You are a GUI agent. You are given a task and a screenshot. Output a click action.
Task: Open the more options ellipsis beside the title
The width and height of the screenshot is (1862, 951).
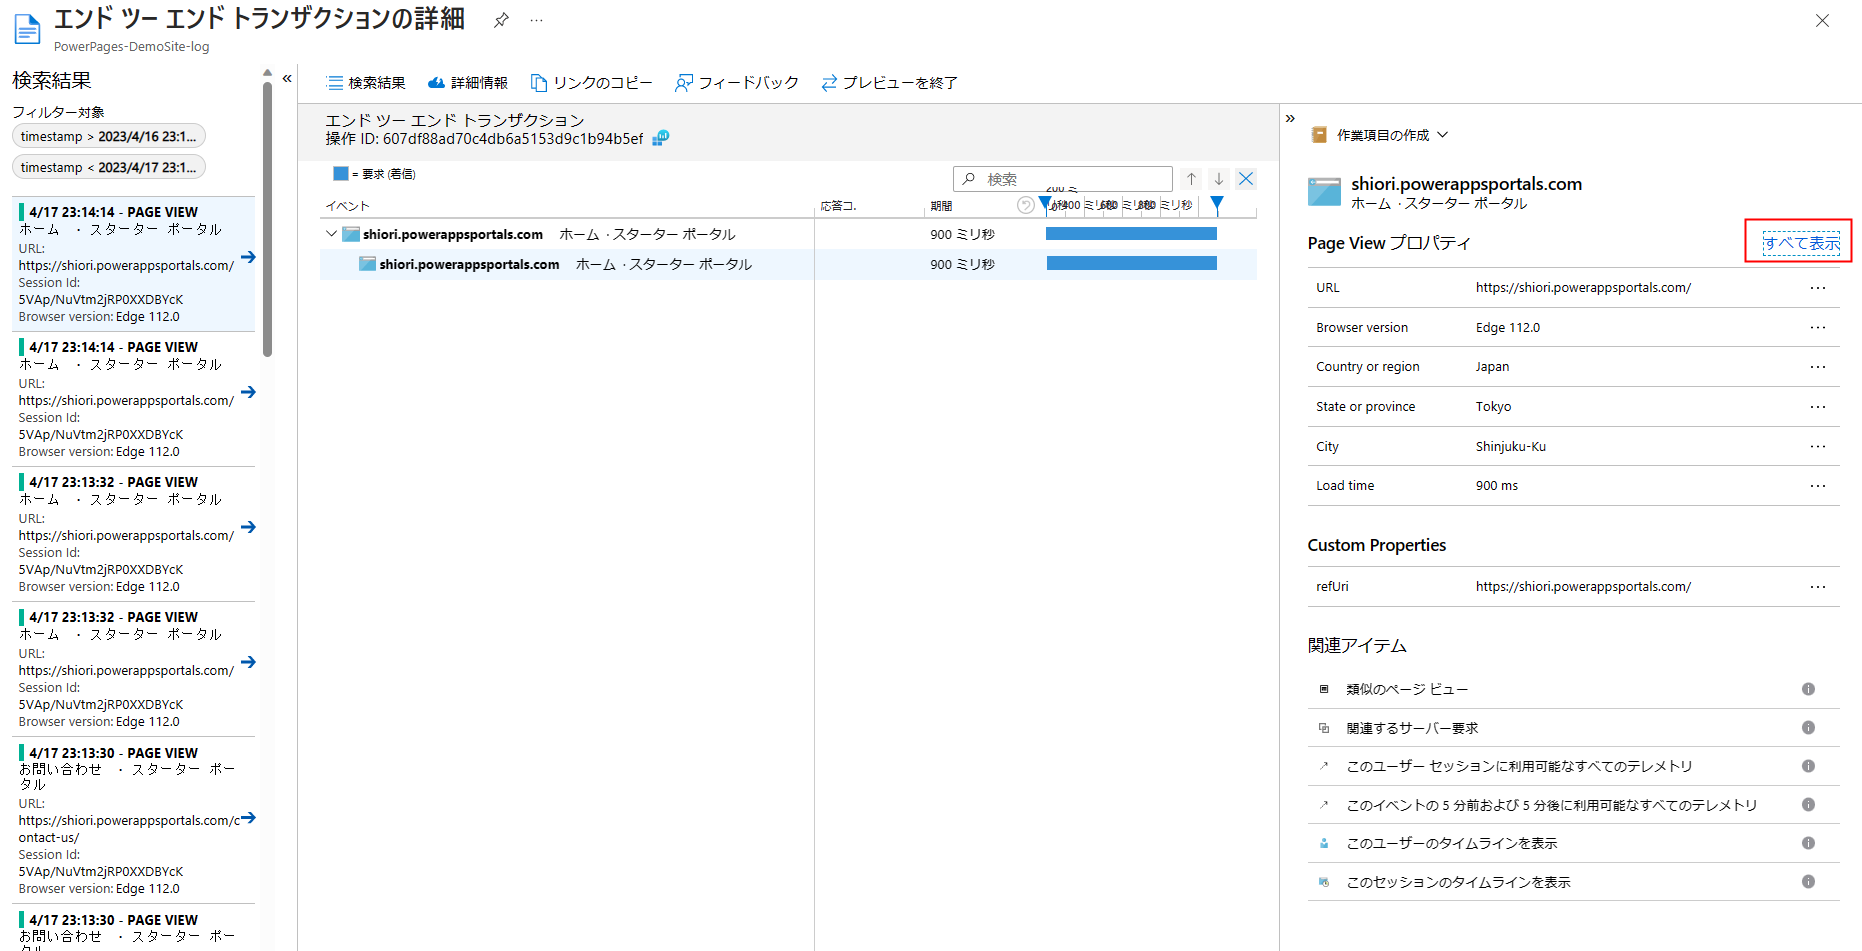(537, 20)
